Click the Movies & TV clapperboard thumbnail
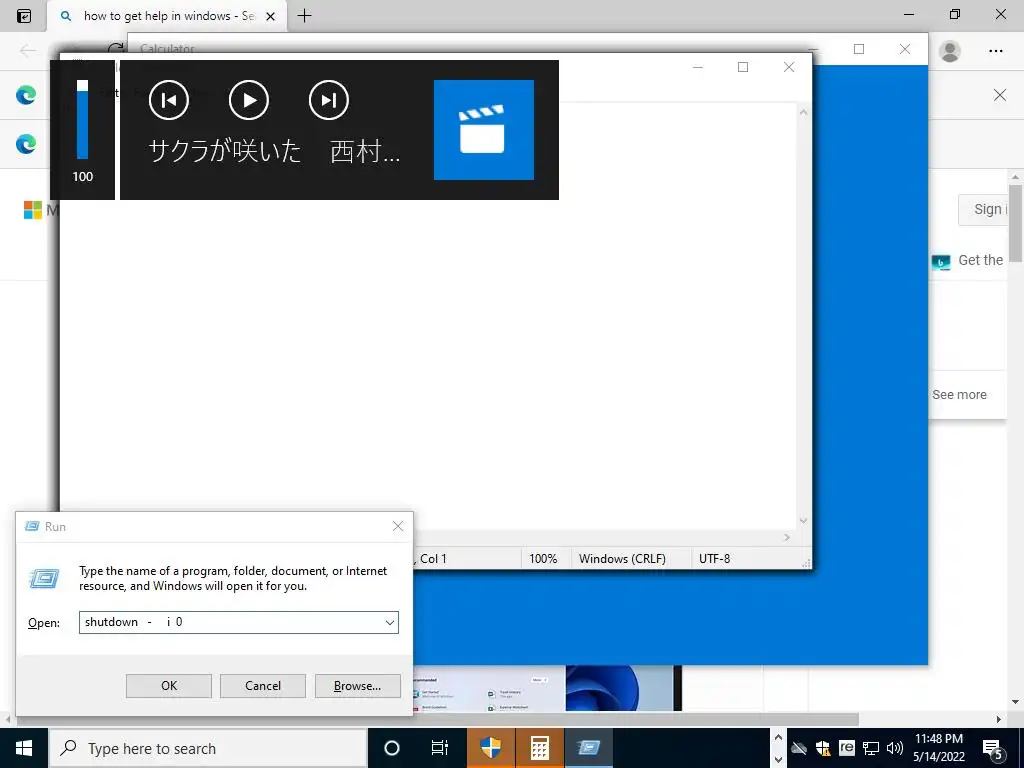Screen dimensions: 1024x768 click(484, 130)
